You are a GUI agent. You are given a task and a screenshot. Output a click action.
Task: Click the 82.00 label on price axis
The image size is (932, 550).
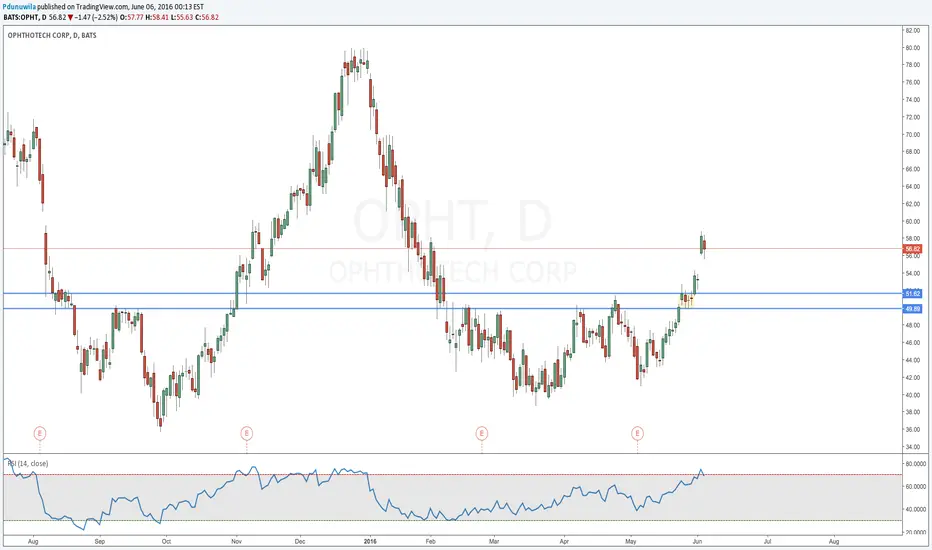912,30
